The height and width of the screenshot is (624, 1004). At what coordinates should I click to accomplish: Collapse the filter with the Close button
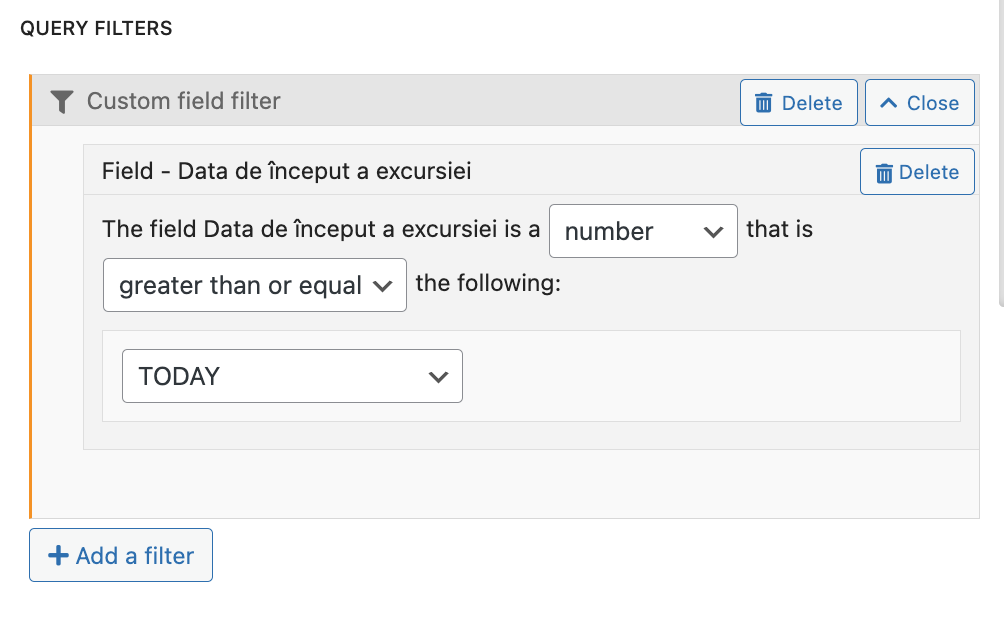click(x=920, y=102)
